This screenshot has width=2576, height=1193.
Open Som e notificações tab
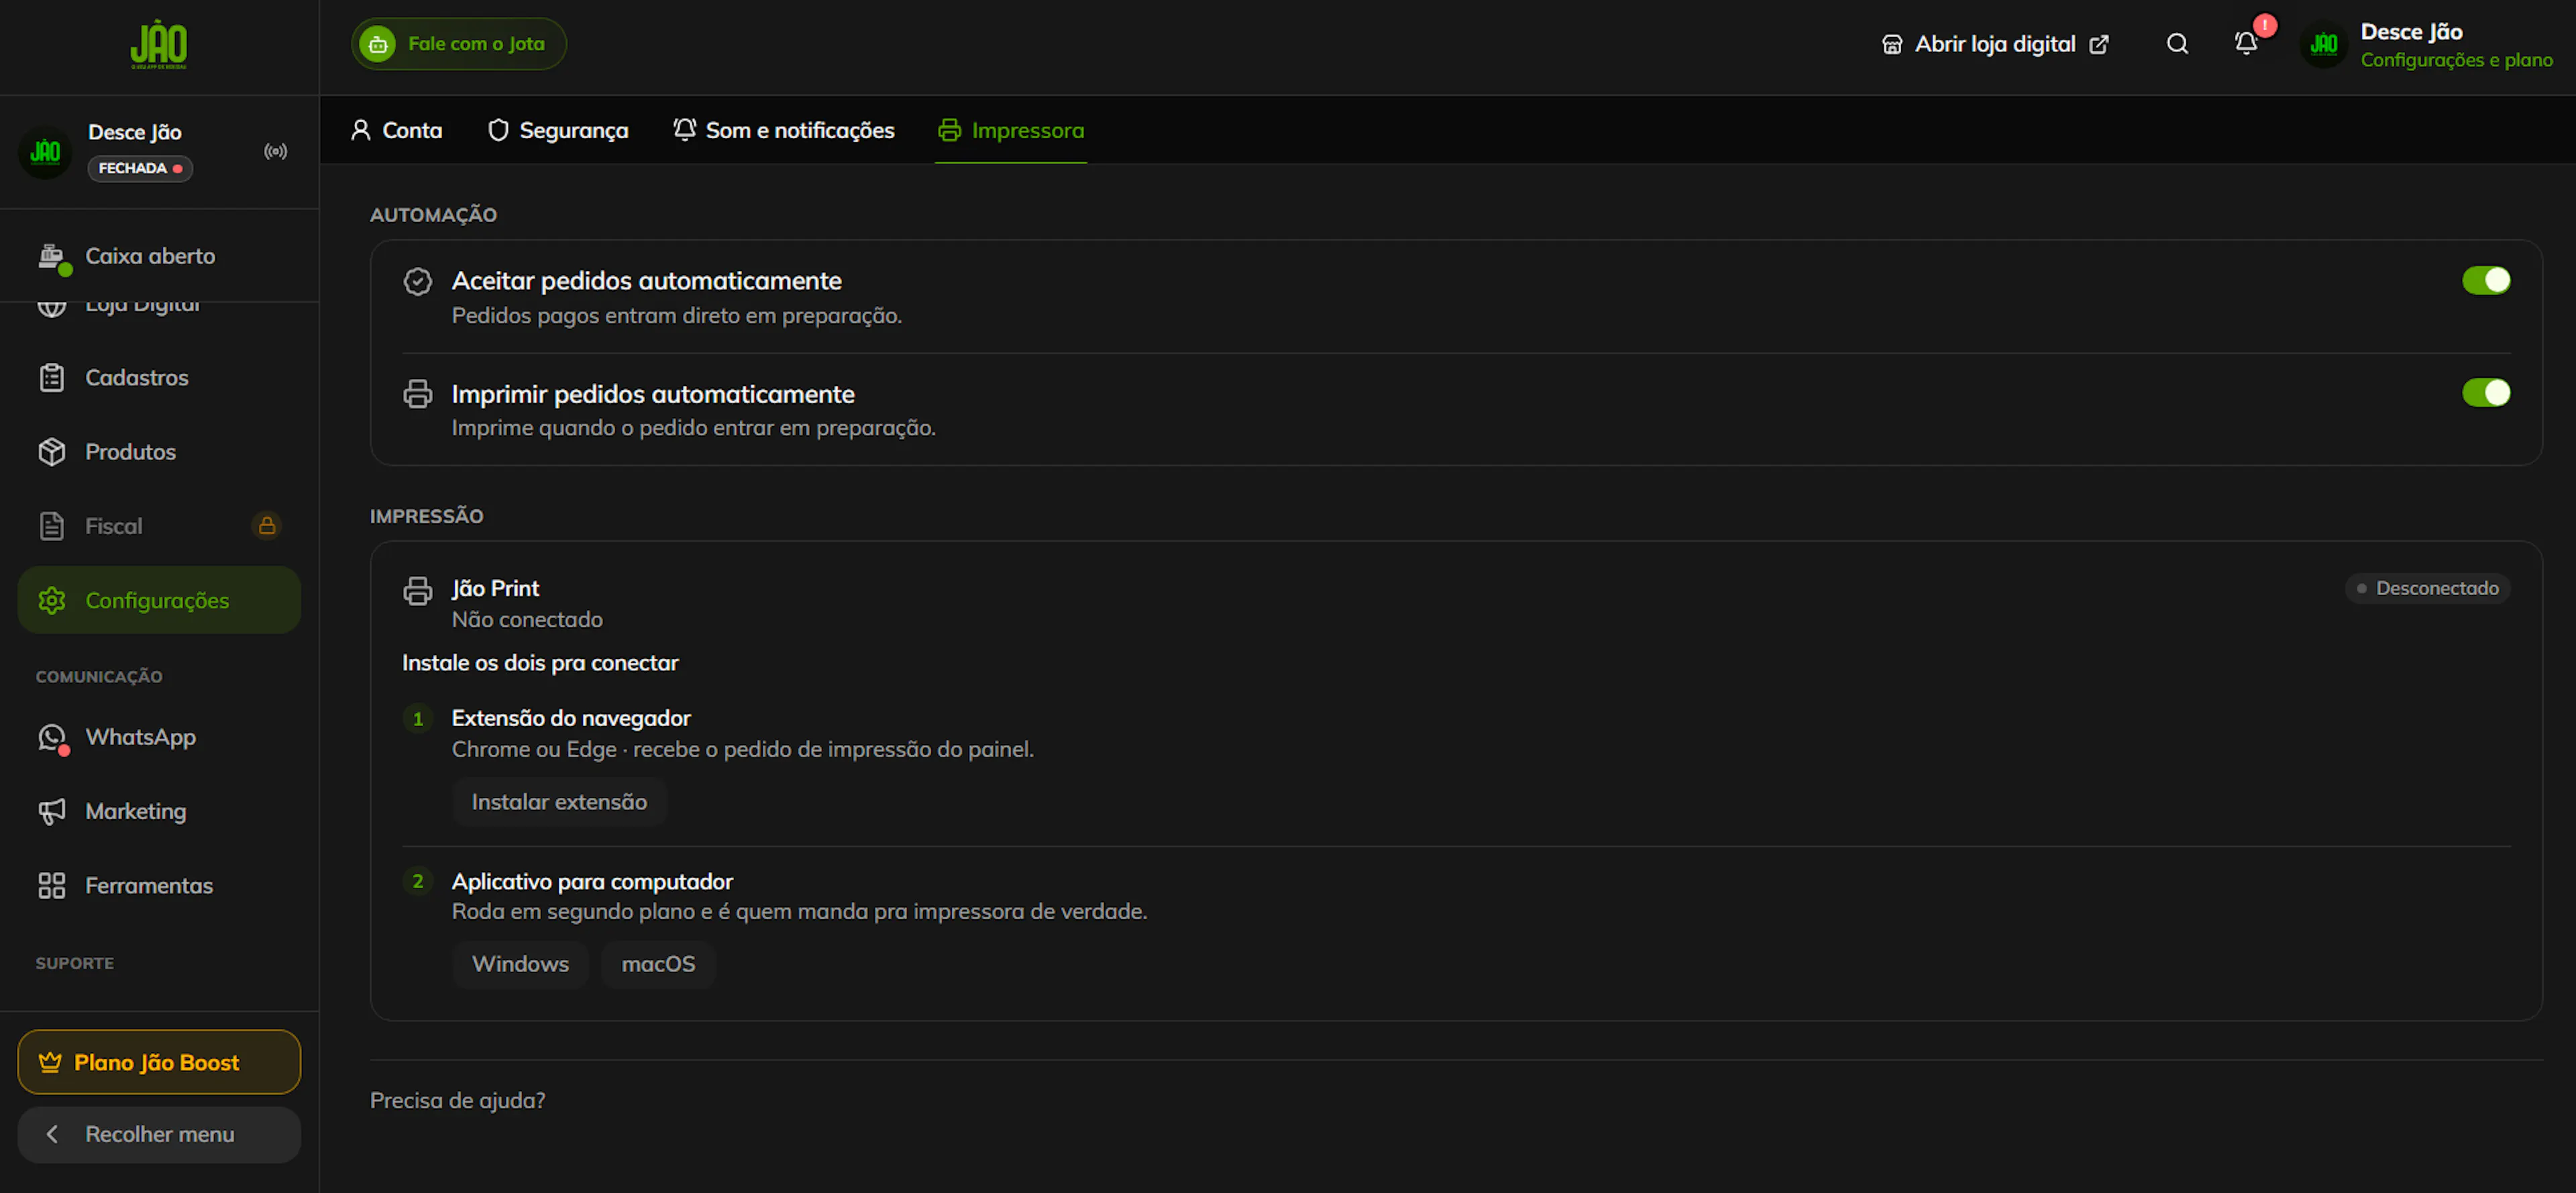coord(784,130)
